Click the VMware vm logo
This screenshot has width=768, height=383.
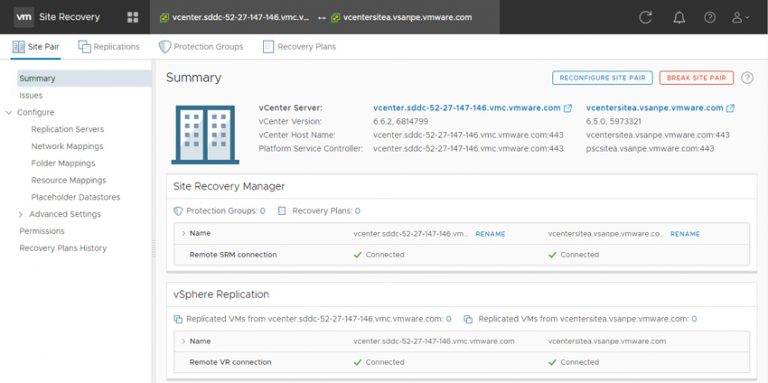[24, 17]
